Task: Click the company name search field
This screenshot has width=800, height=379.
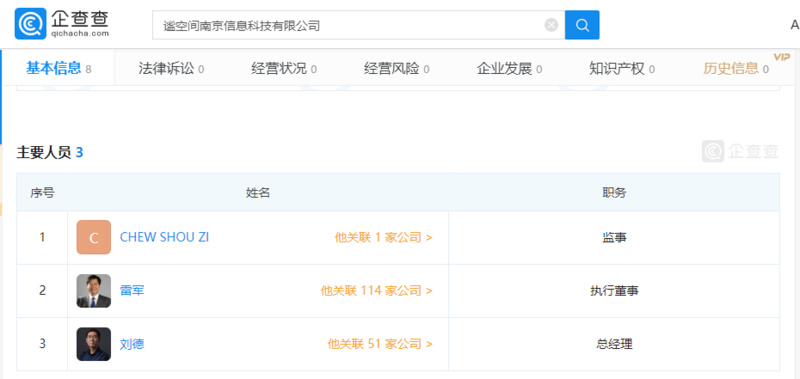Action: pos(359,25)
